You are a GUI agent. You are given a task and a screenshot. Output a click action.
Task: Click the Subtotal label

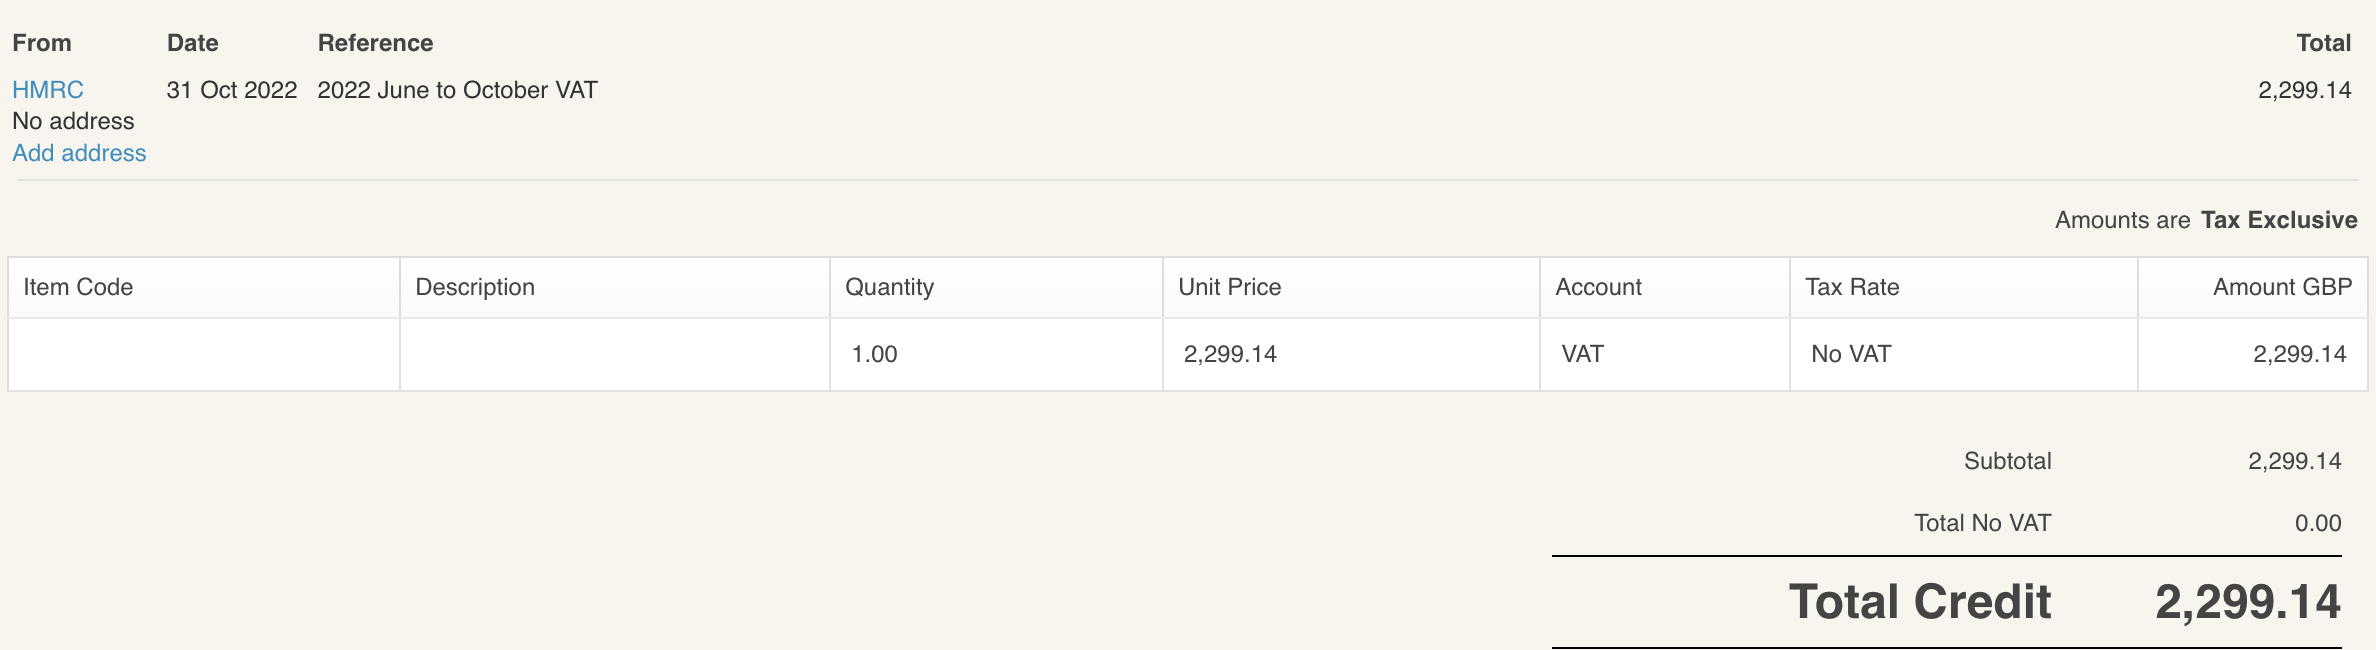click(x=2007, y=461)
